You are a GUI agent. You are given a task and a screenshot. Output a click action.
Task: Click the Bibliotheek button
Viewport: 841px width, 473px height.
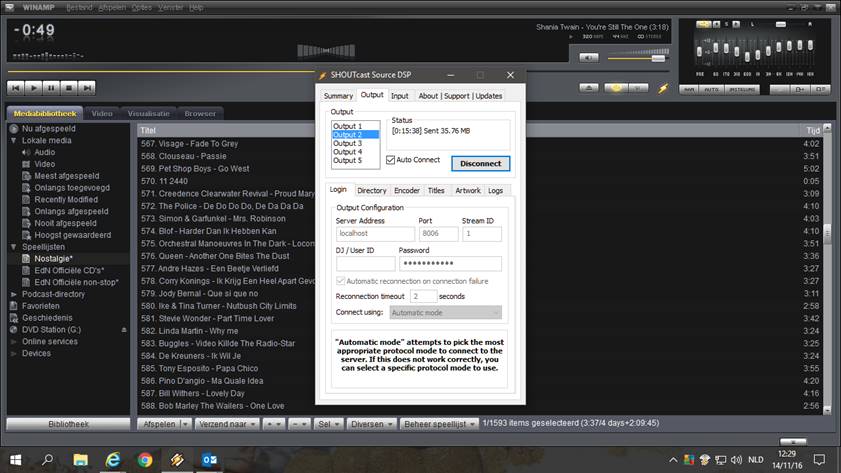[x=67, y=424]
